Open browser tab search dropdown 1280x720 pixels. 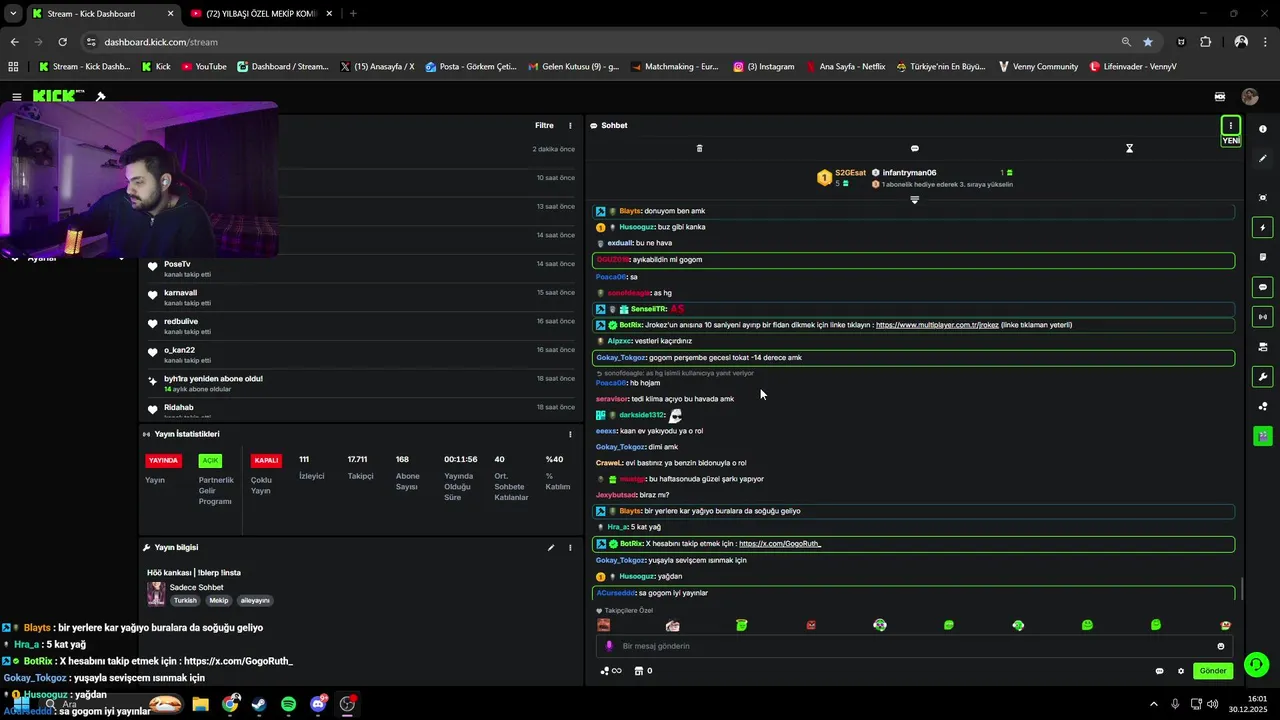coord(13,13)
